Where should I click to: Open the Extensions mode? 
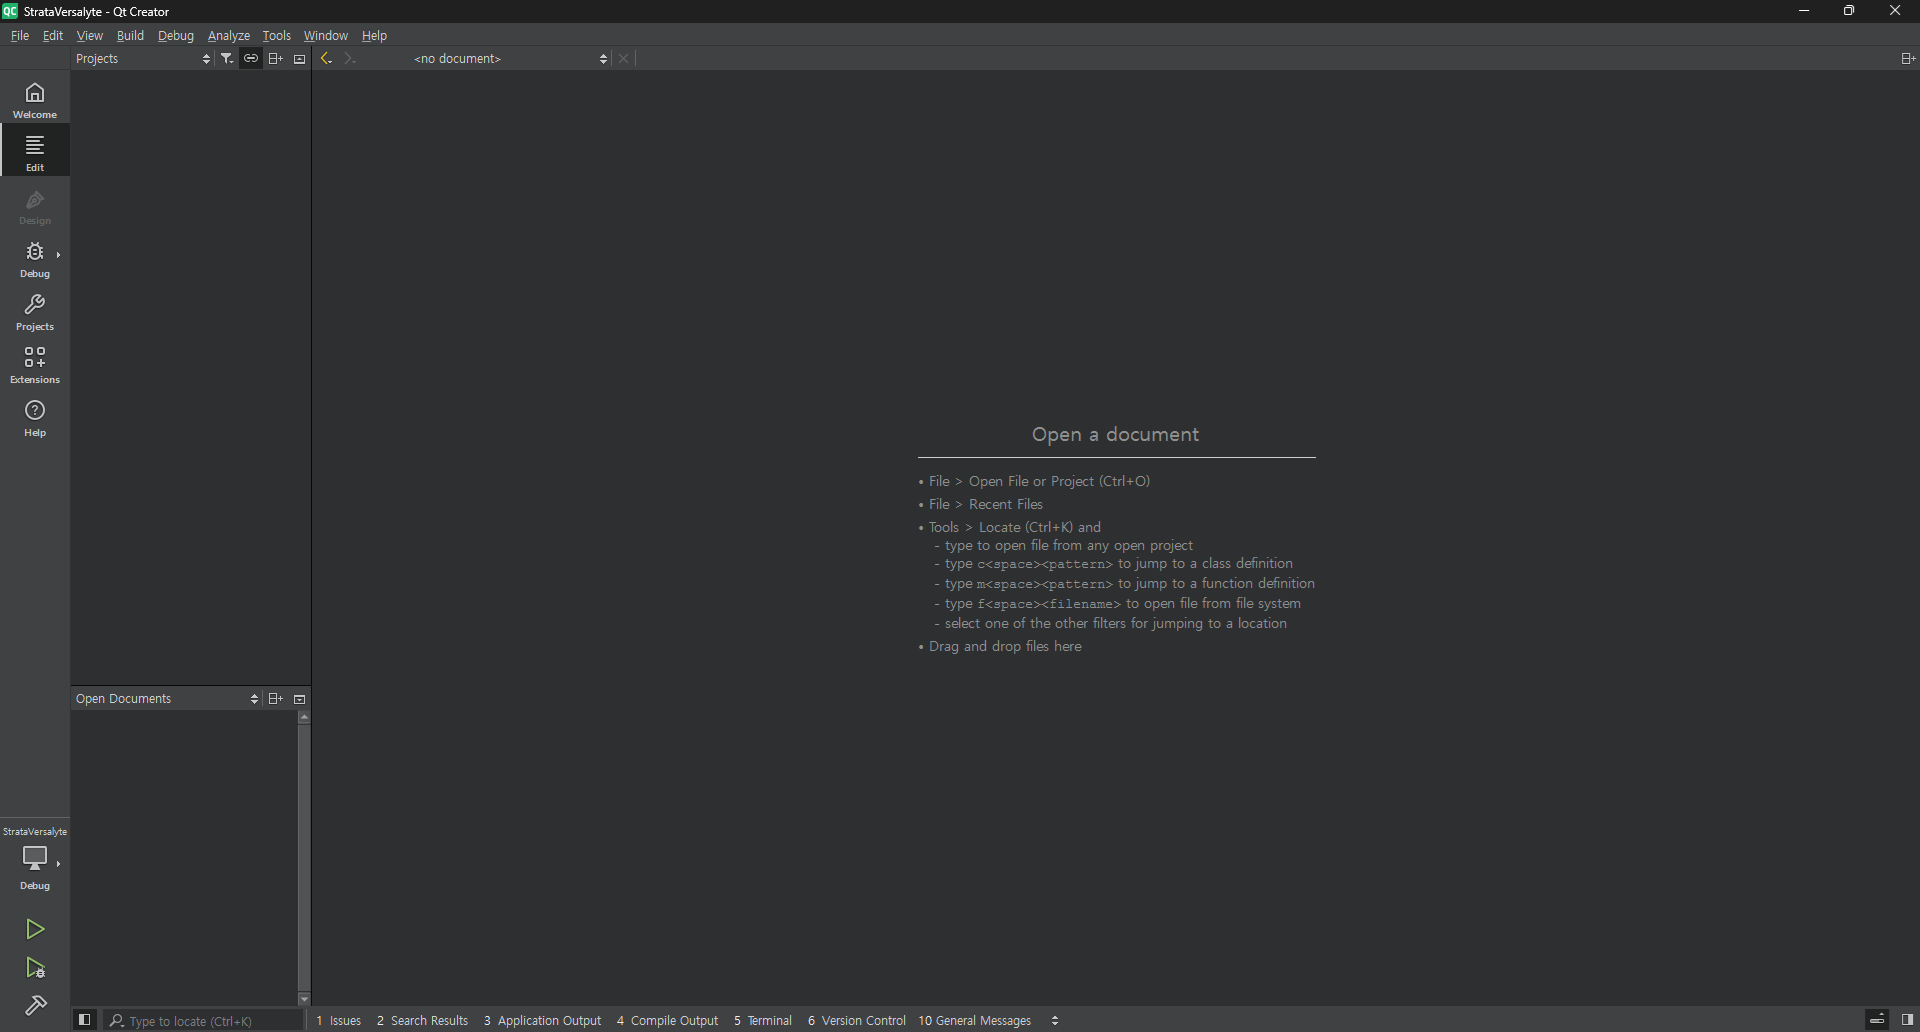35,365
